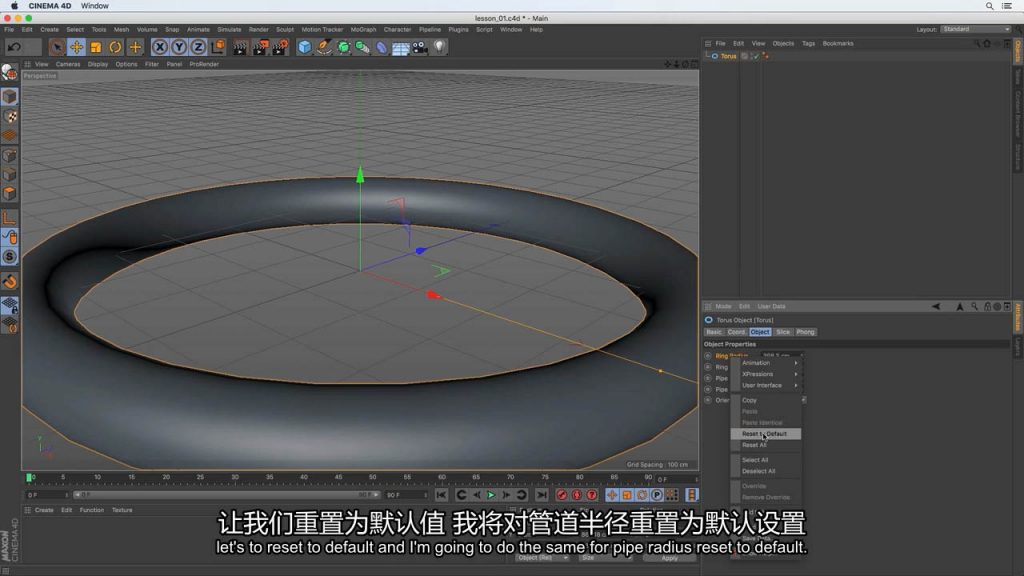This screenshot has width=1024, height=576.
Task: Select Points mode in left palette
Action: 10,155
